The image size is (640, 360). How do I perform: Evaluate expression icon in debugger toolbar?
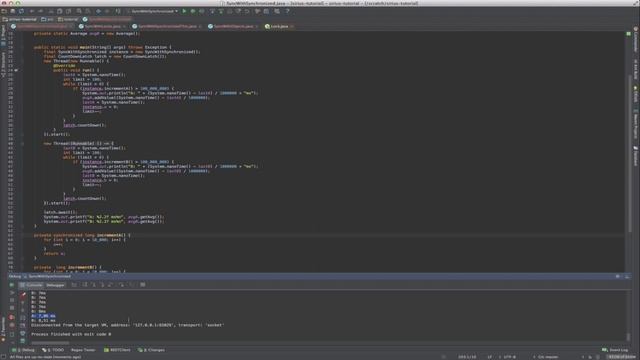[142, 285]
